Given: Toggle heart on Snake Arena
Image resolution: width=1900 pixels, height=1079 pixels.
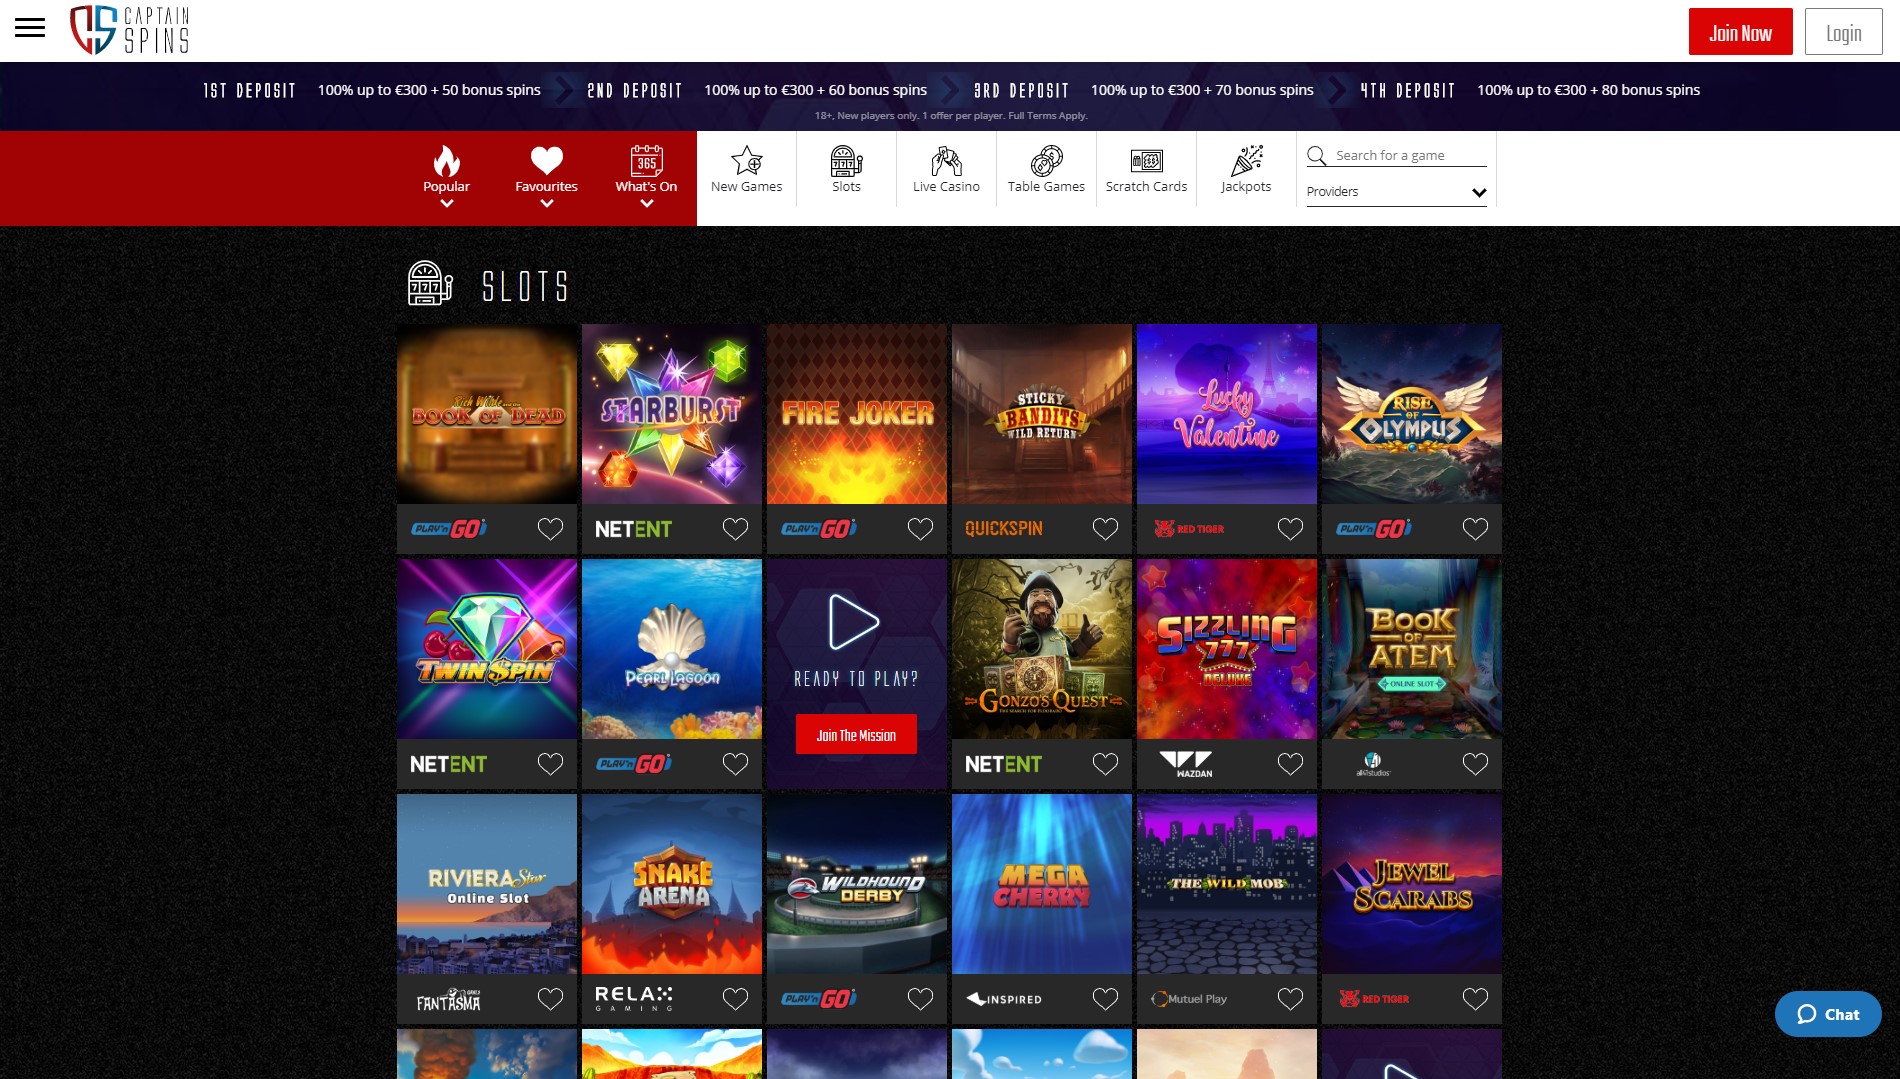Looking at the screenshot, I should pos(735,999).
